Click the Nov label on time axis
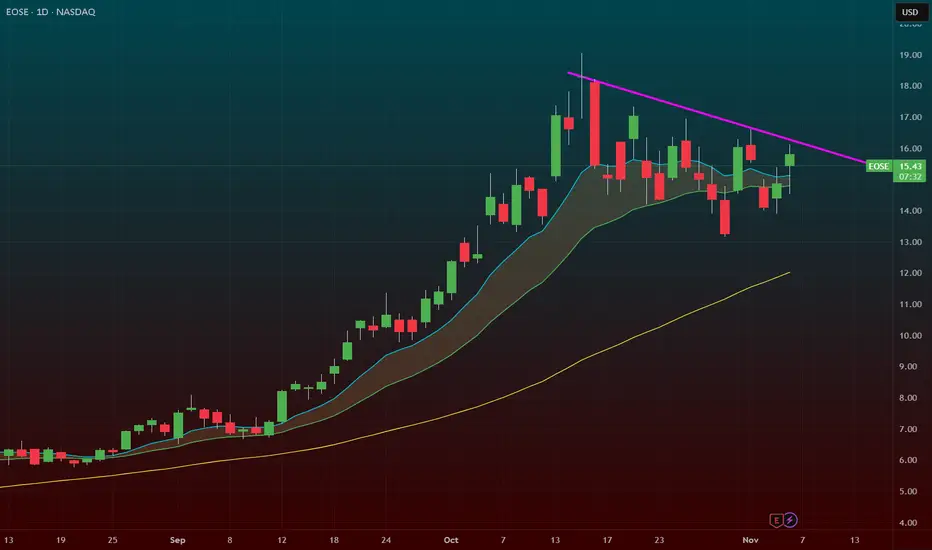 pyautogui.click(x=750, y=540)
